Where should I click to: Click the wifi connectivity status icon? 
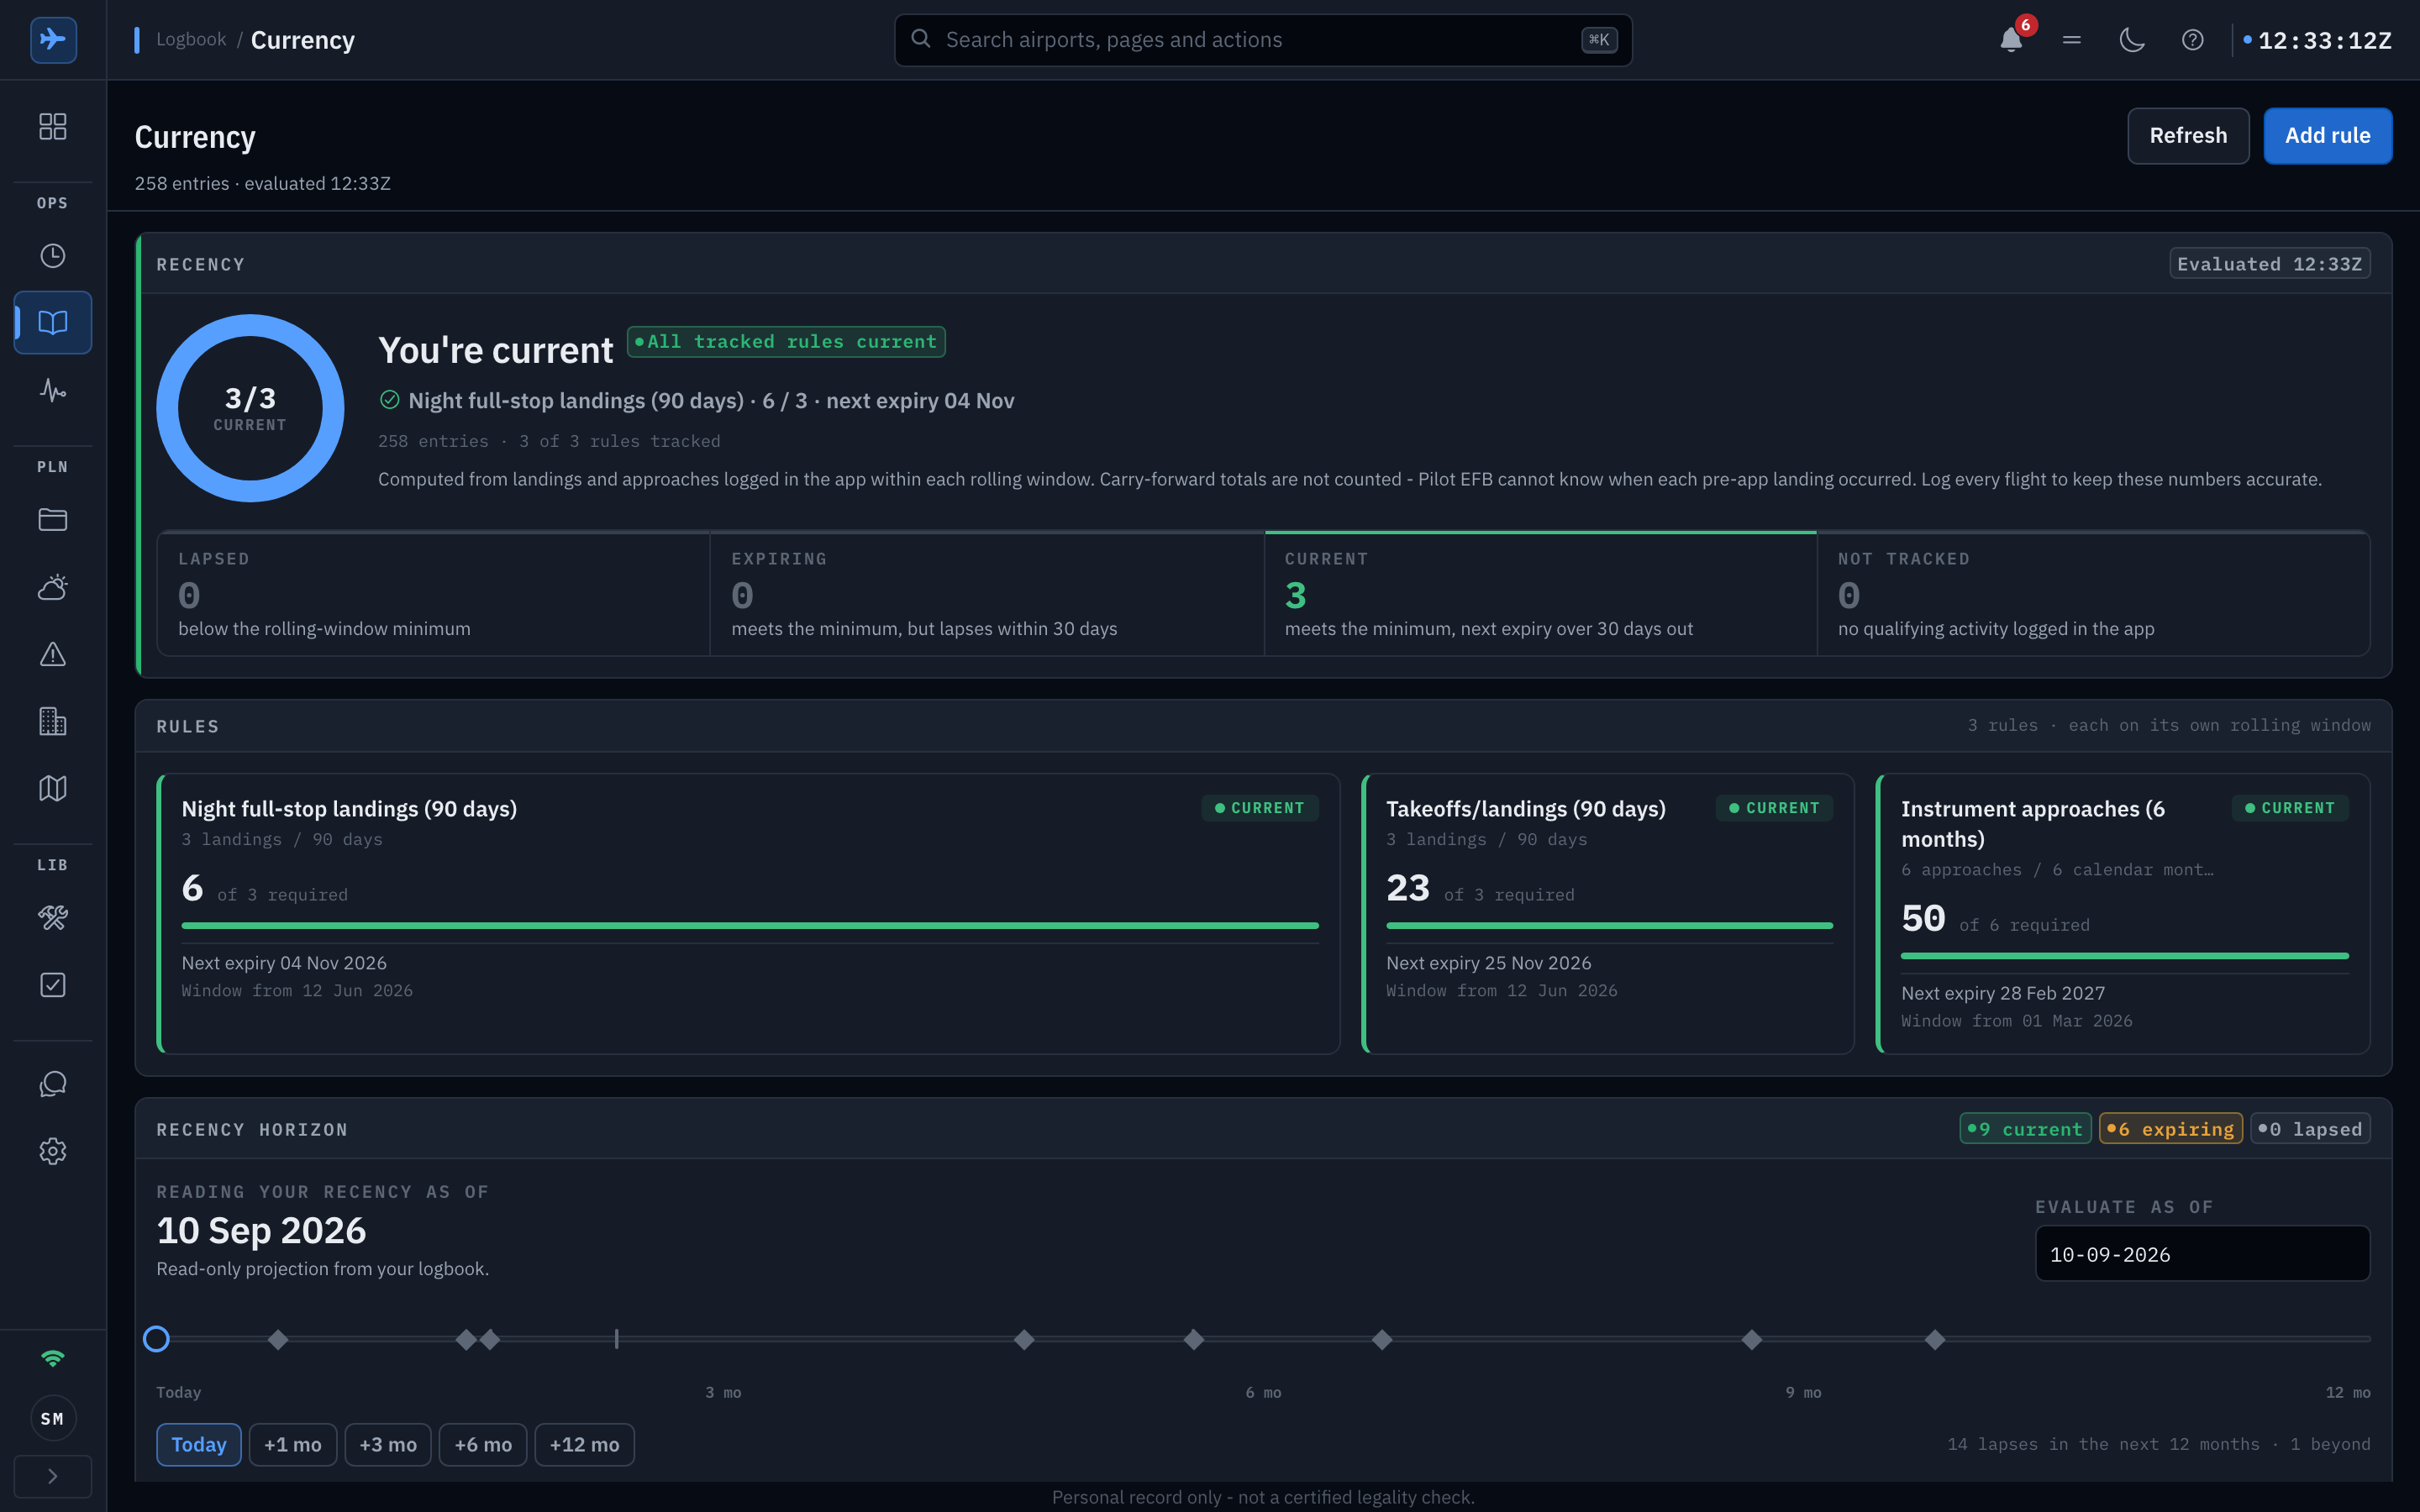tap(53, 1358)
